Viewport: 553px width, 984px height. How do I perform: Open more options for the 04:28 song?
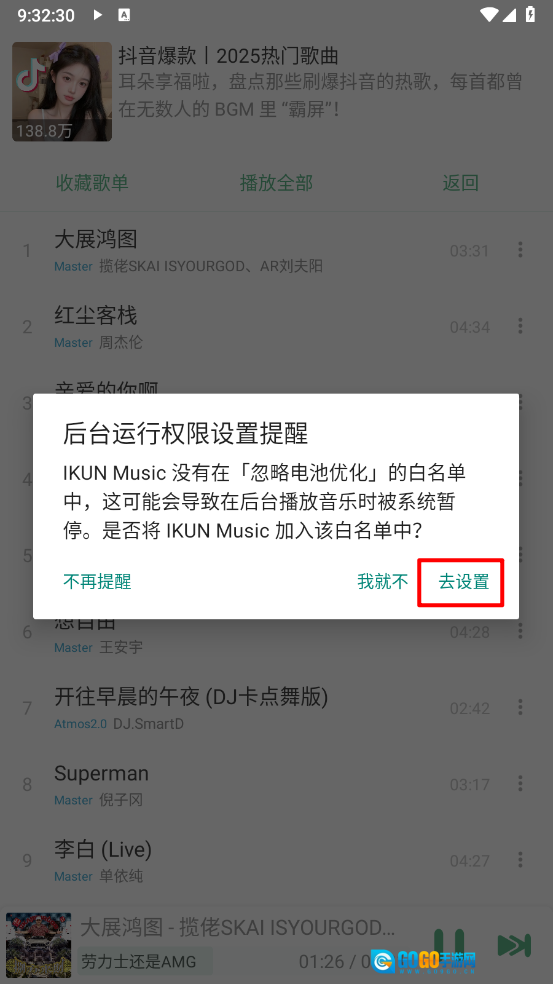(520, 631)
